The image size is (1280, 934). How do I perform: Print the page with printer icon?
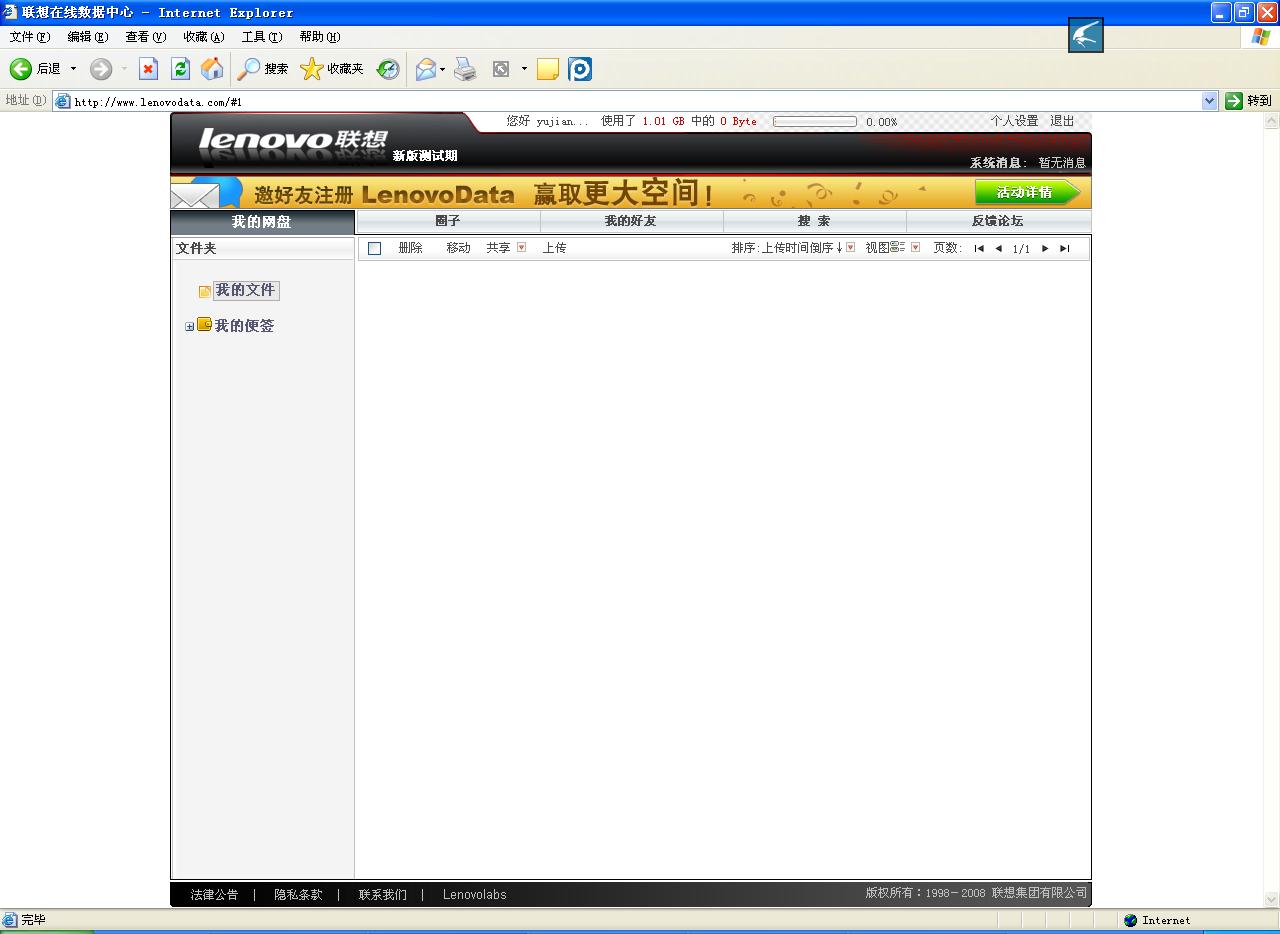pyautogui.click(x=465, y=69)
